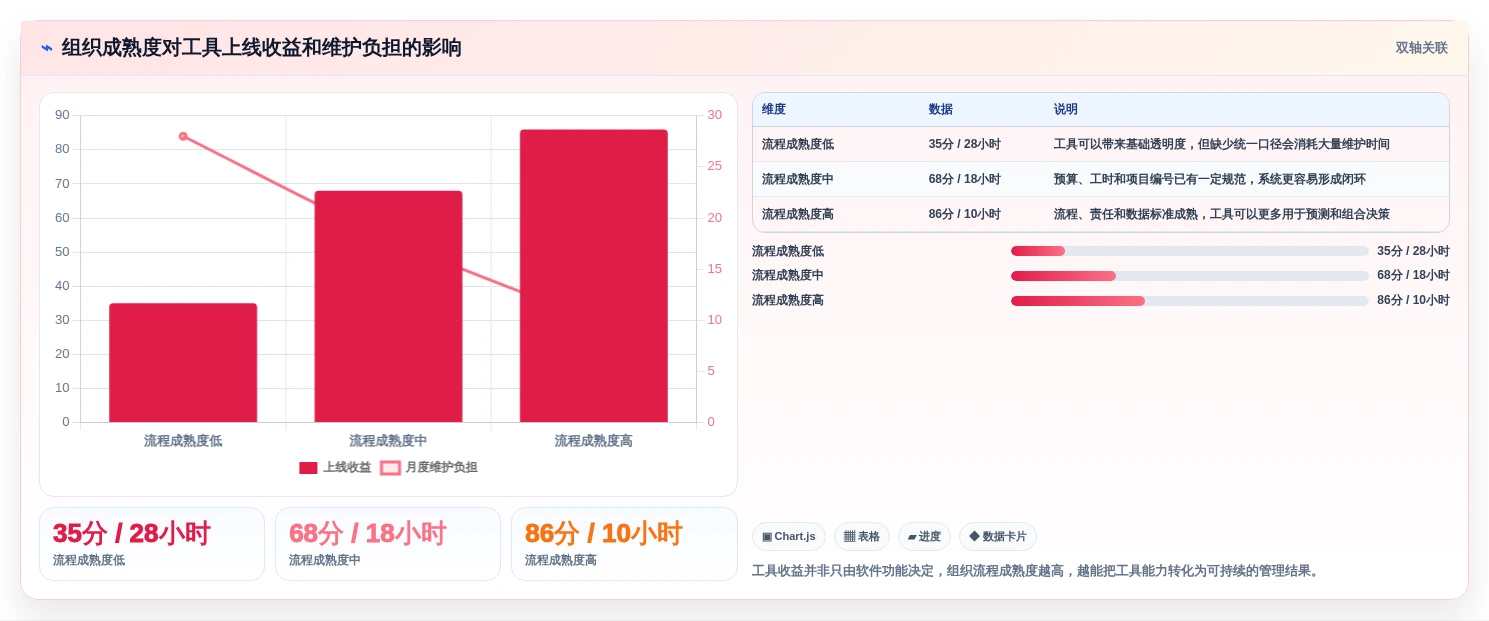
Task: Click the right axis value 30
Action: [714, 115]
